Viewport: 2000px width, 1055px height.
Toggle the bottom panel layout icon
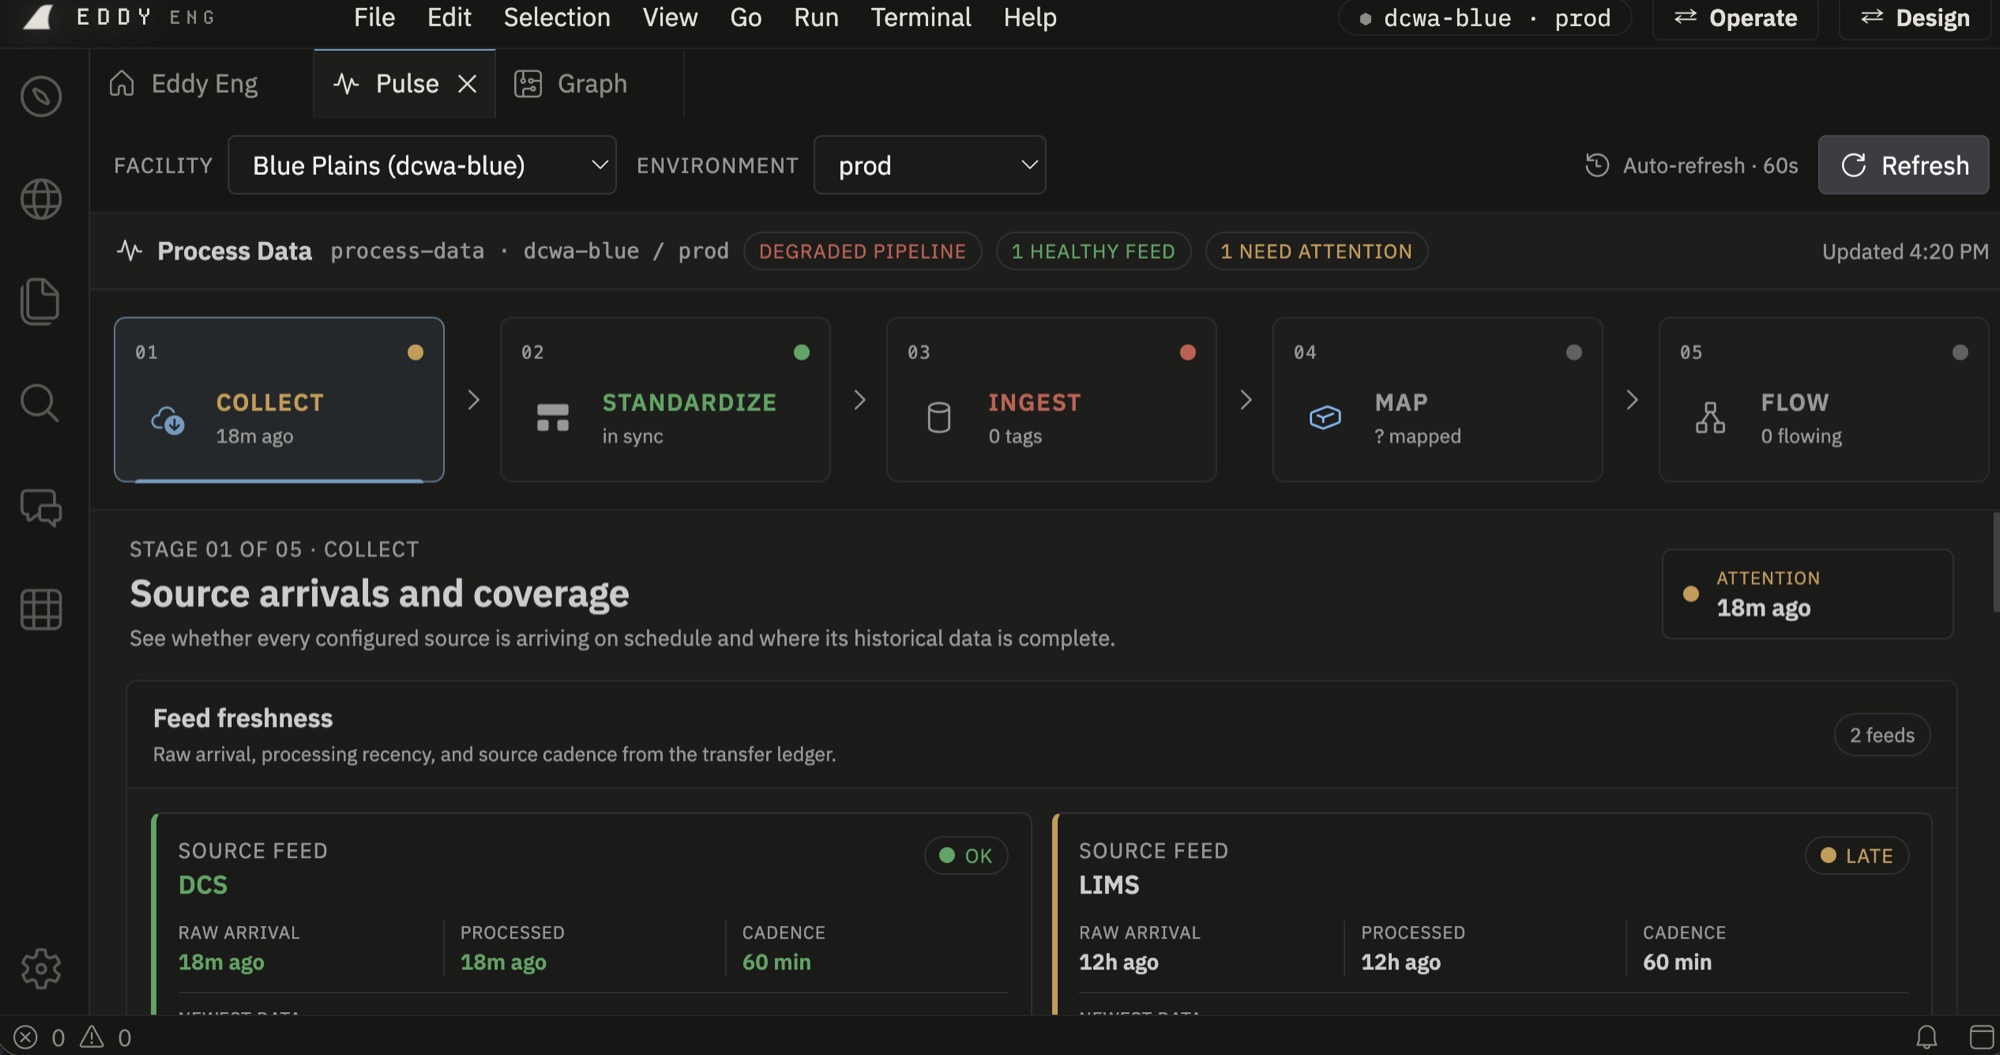(x=1981, y=1037)
